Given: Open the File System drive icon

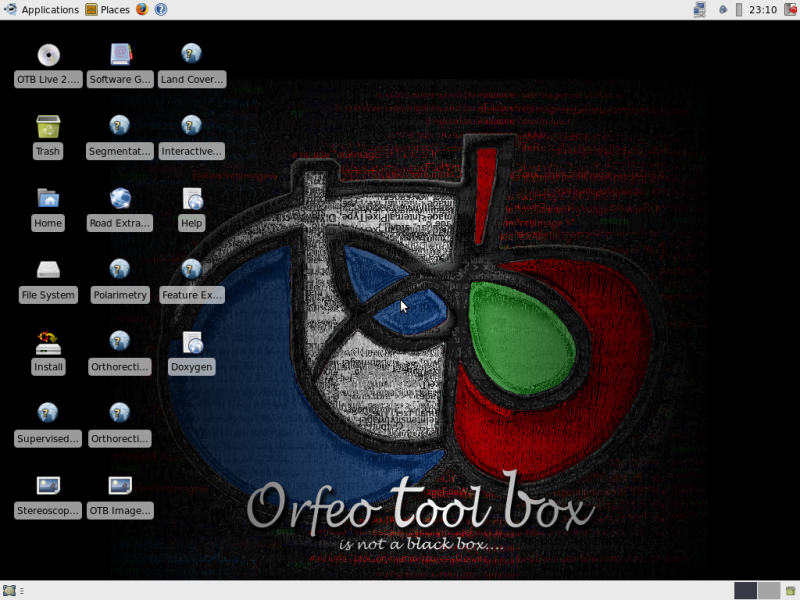Looking at the screenshot, I should click(48, 271).
